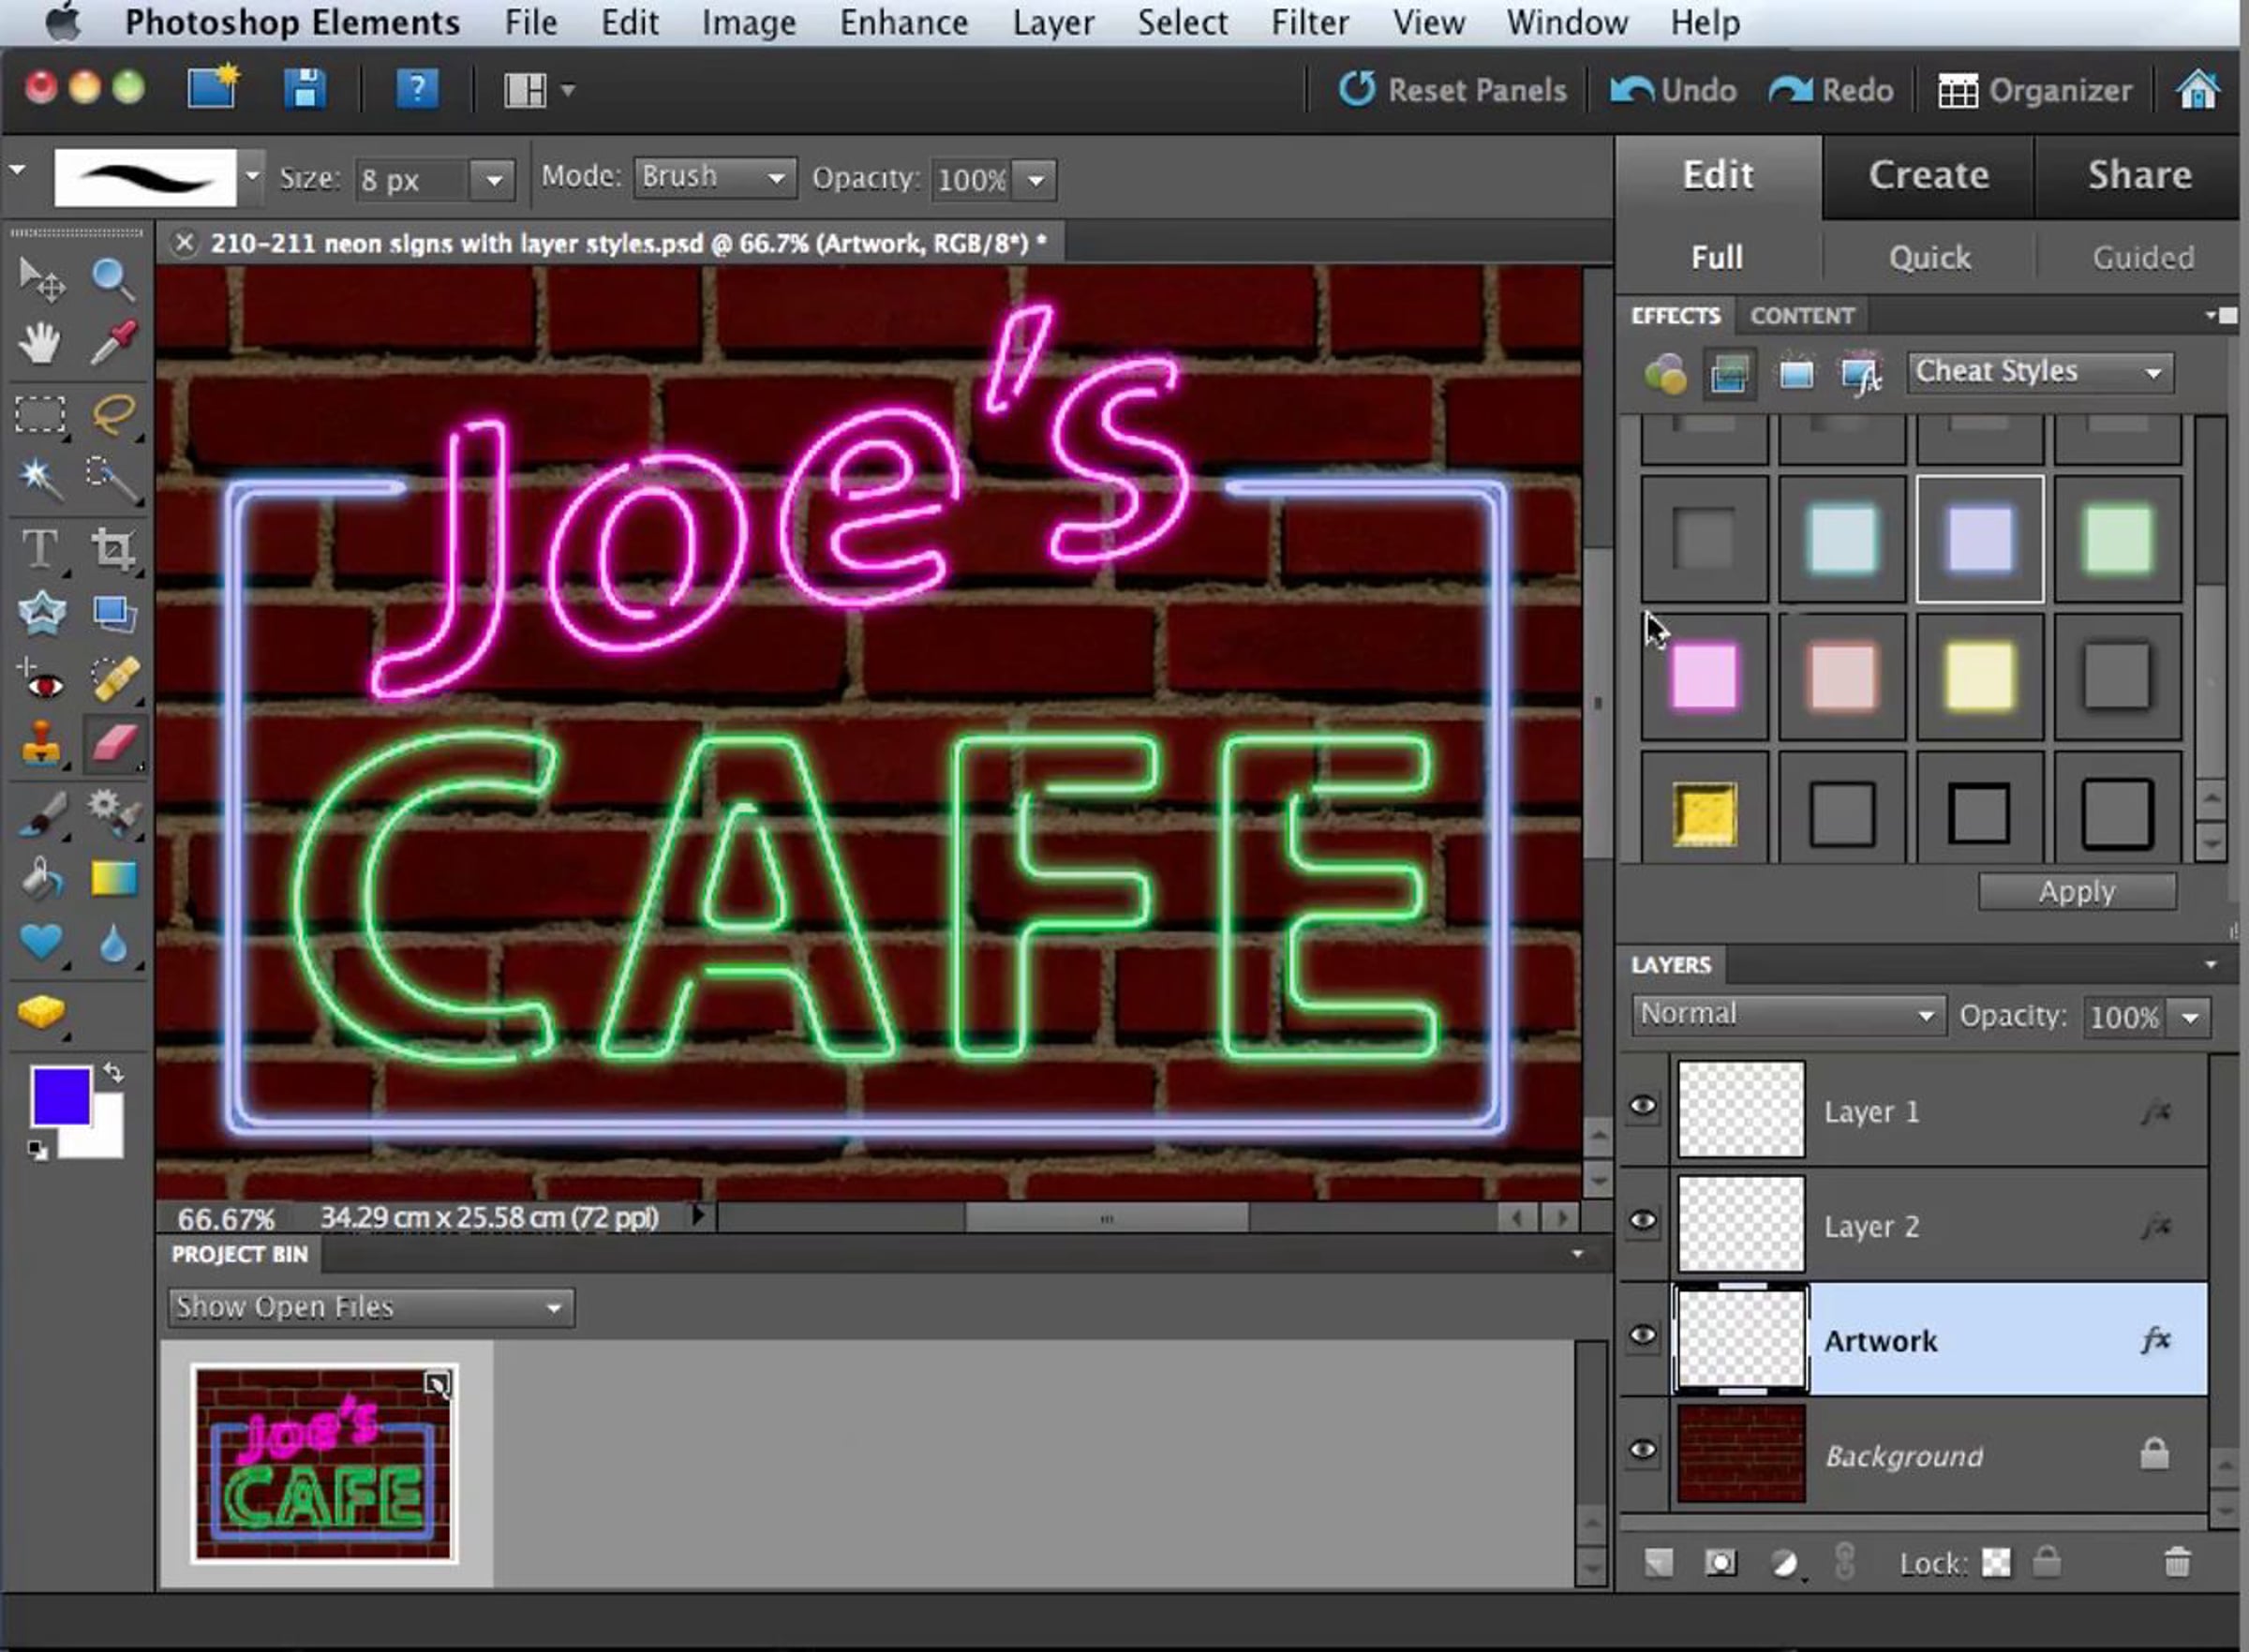Select the Zoom tool
This screenshot has width=2249, height=1652.
pos(112,279)
